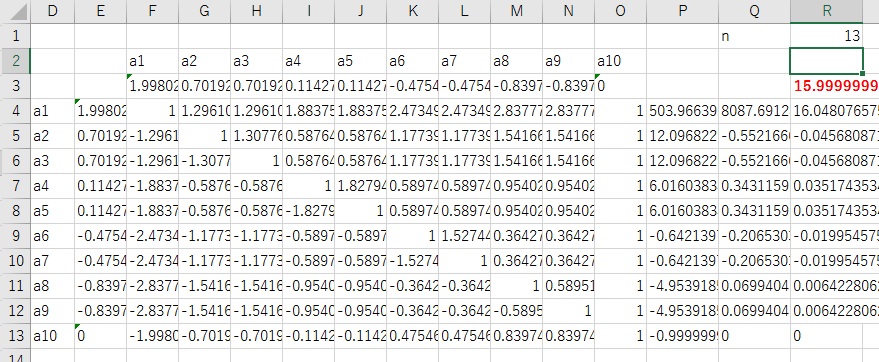
Task: Select column header E
Action: coord(100,11)
